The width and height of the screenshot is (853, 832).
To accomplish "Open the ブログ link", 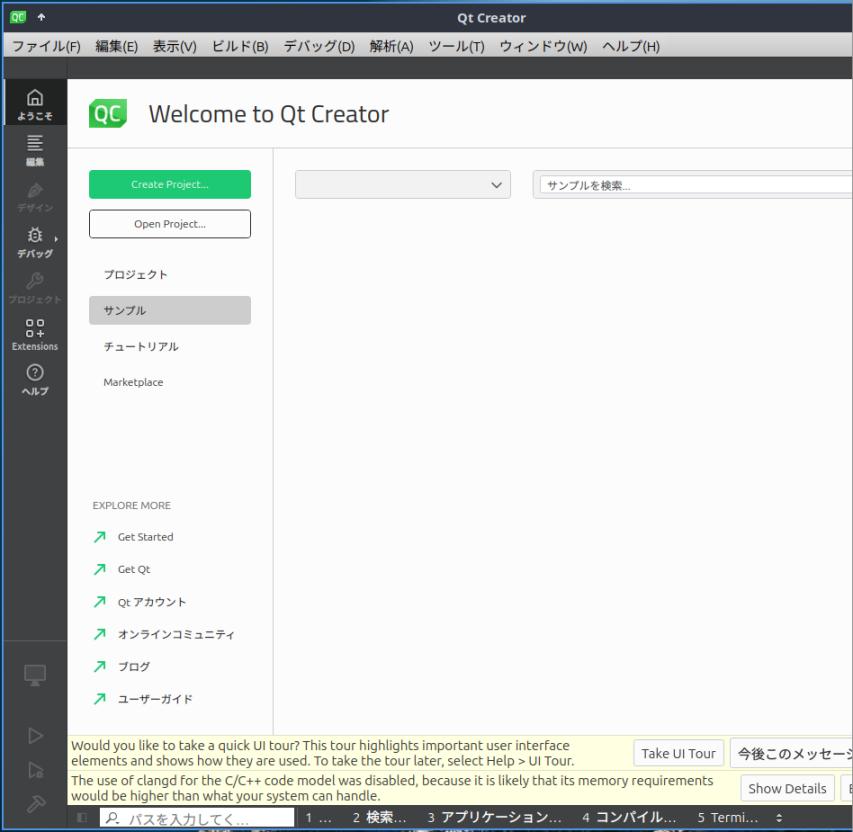I will 134,667.
